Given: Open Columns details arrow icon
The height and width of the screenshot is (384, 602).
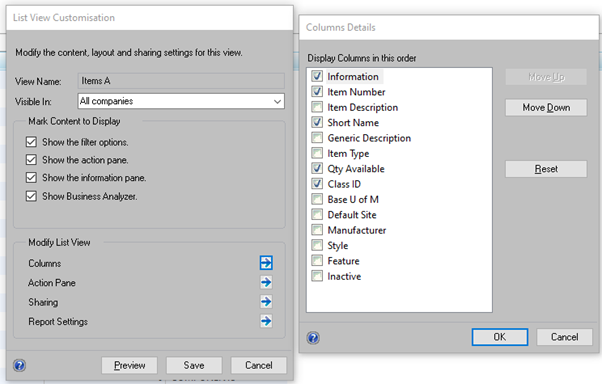Looking at the screenshot, I should (x=266, y=263).
